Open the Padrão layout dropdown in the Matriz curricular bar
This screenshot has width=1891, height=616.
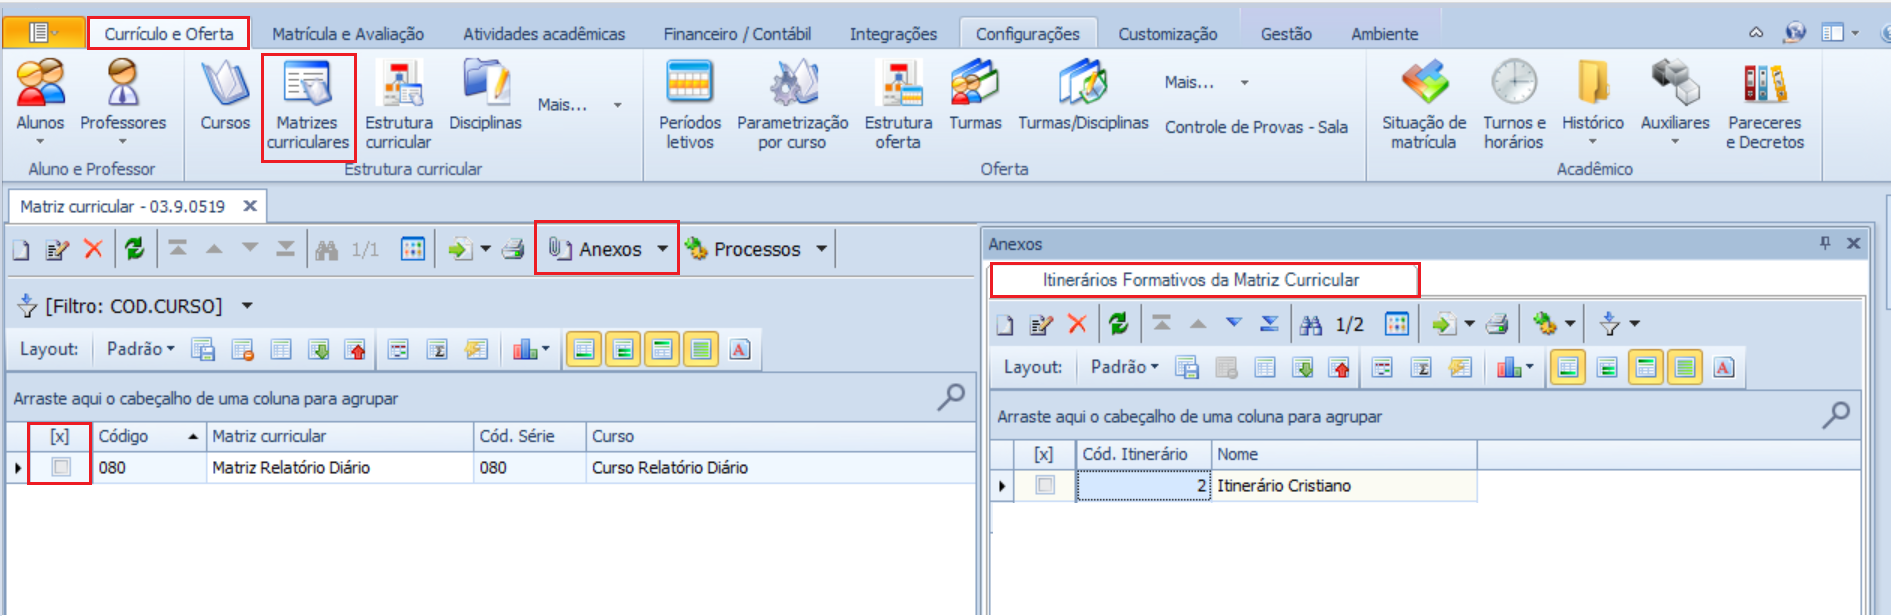pyautogui.click(x=141, y=349)
